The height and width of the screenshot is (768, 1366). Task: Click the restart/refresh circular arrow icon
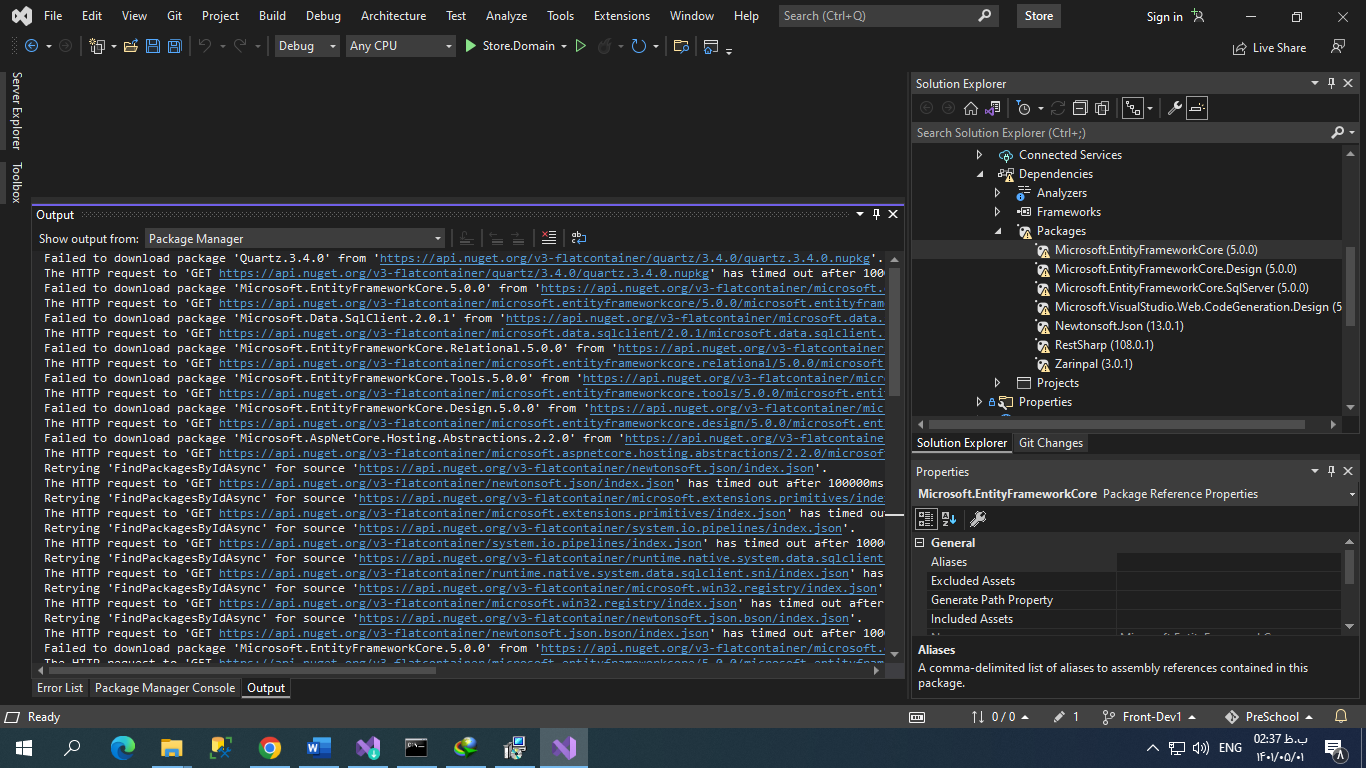pos(638,46)
